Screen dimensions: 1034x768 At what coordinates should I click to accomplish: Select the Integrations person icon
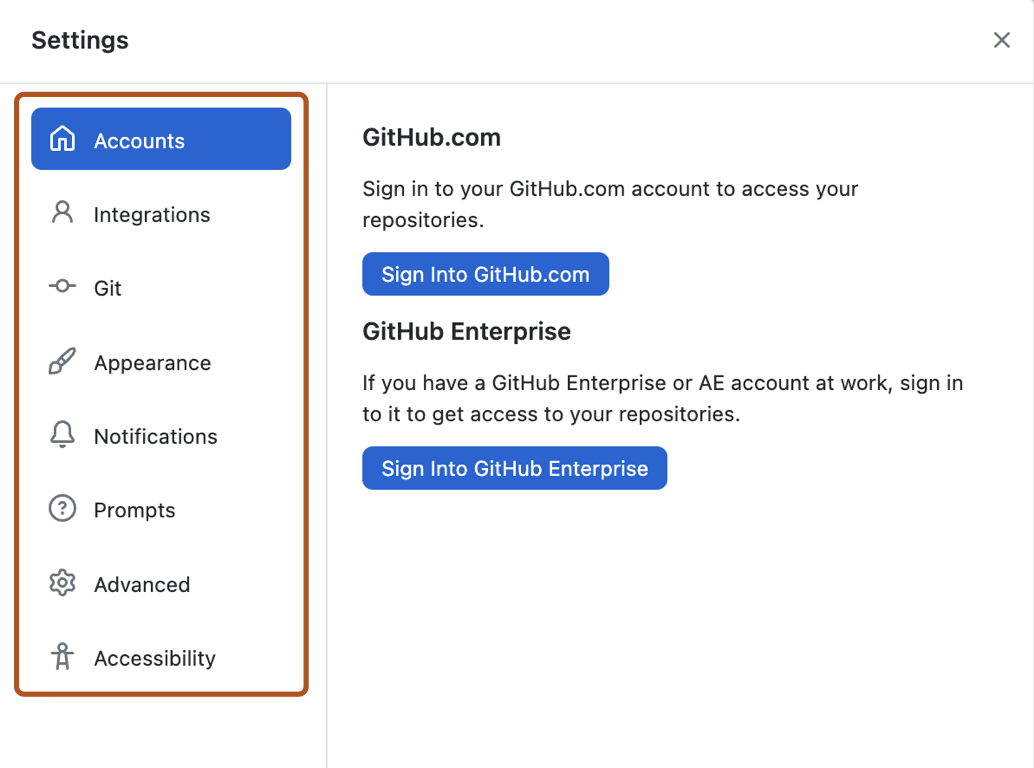(x=62, y=214)
